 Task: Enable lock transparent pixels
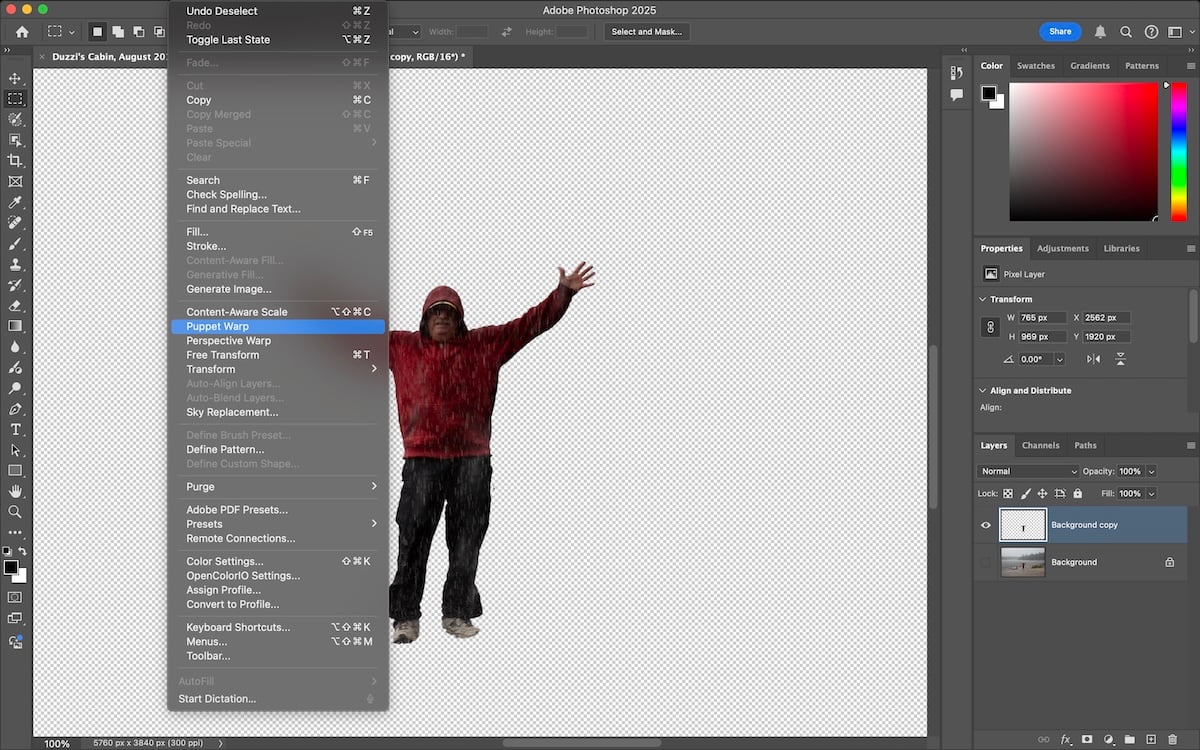click(1007, 494)
